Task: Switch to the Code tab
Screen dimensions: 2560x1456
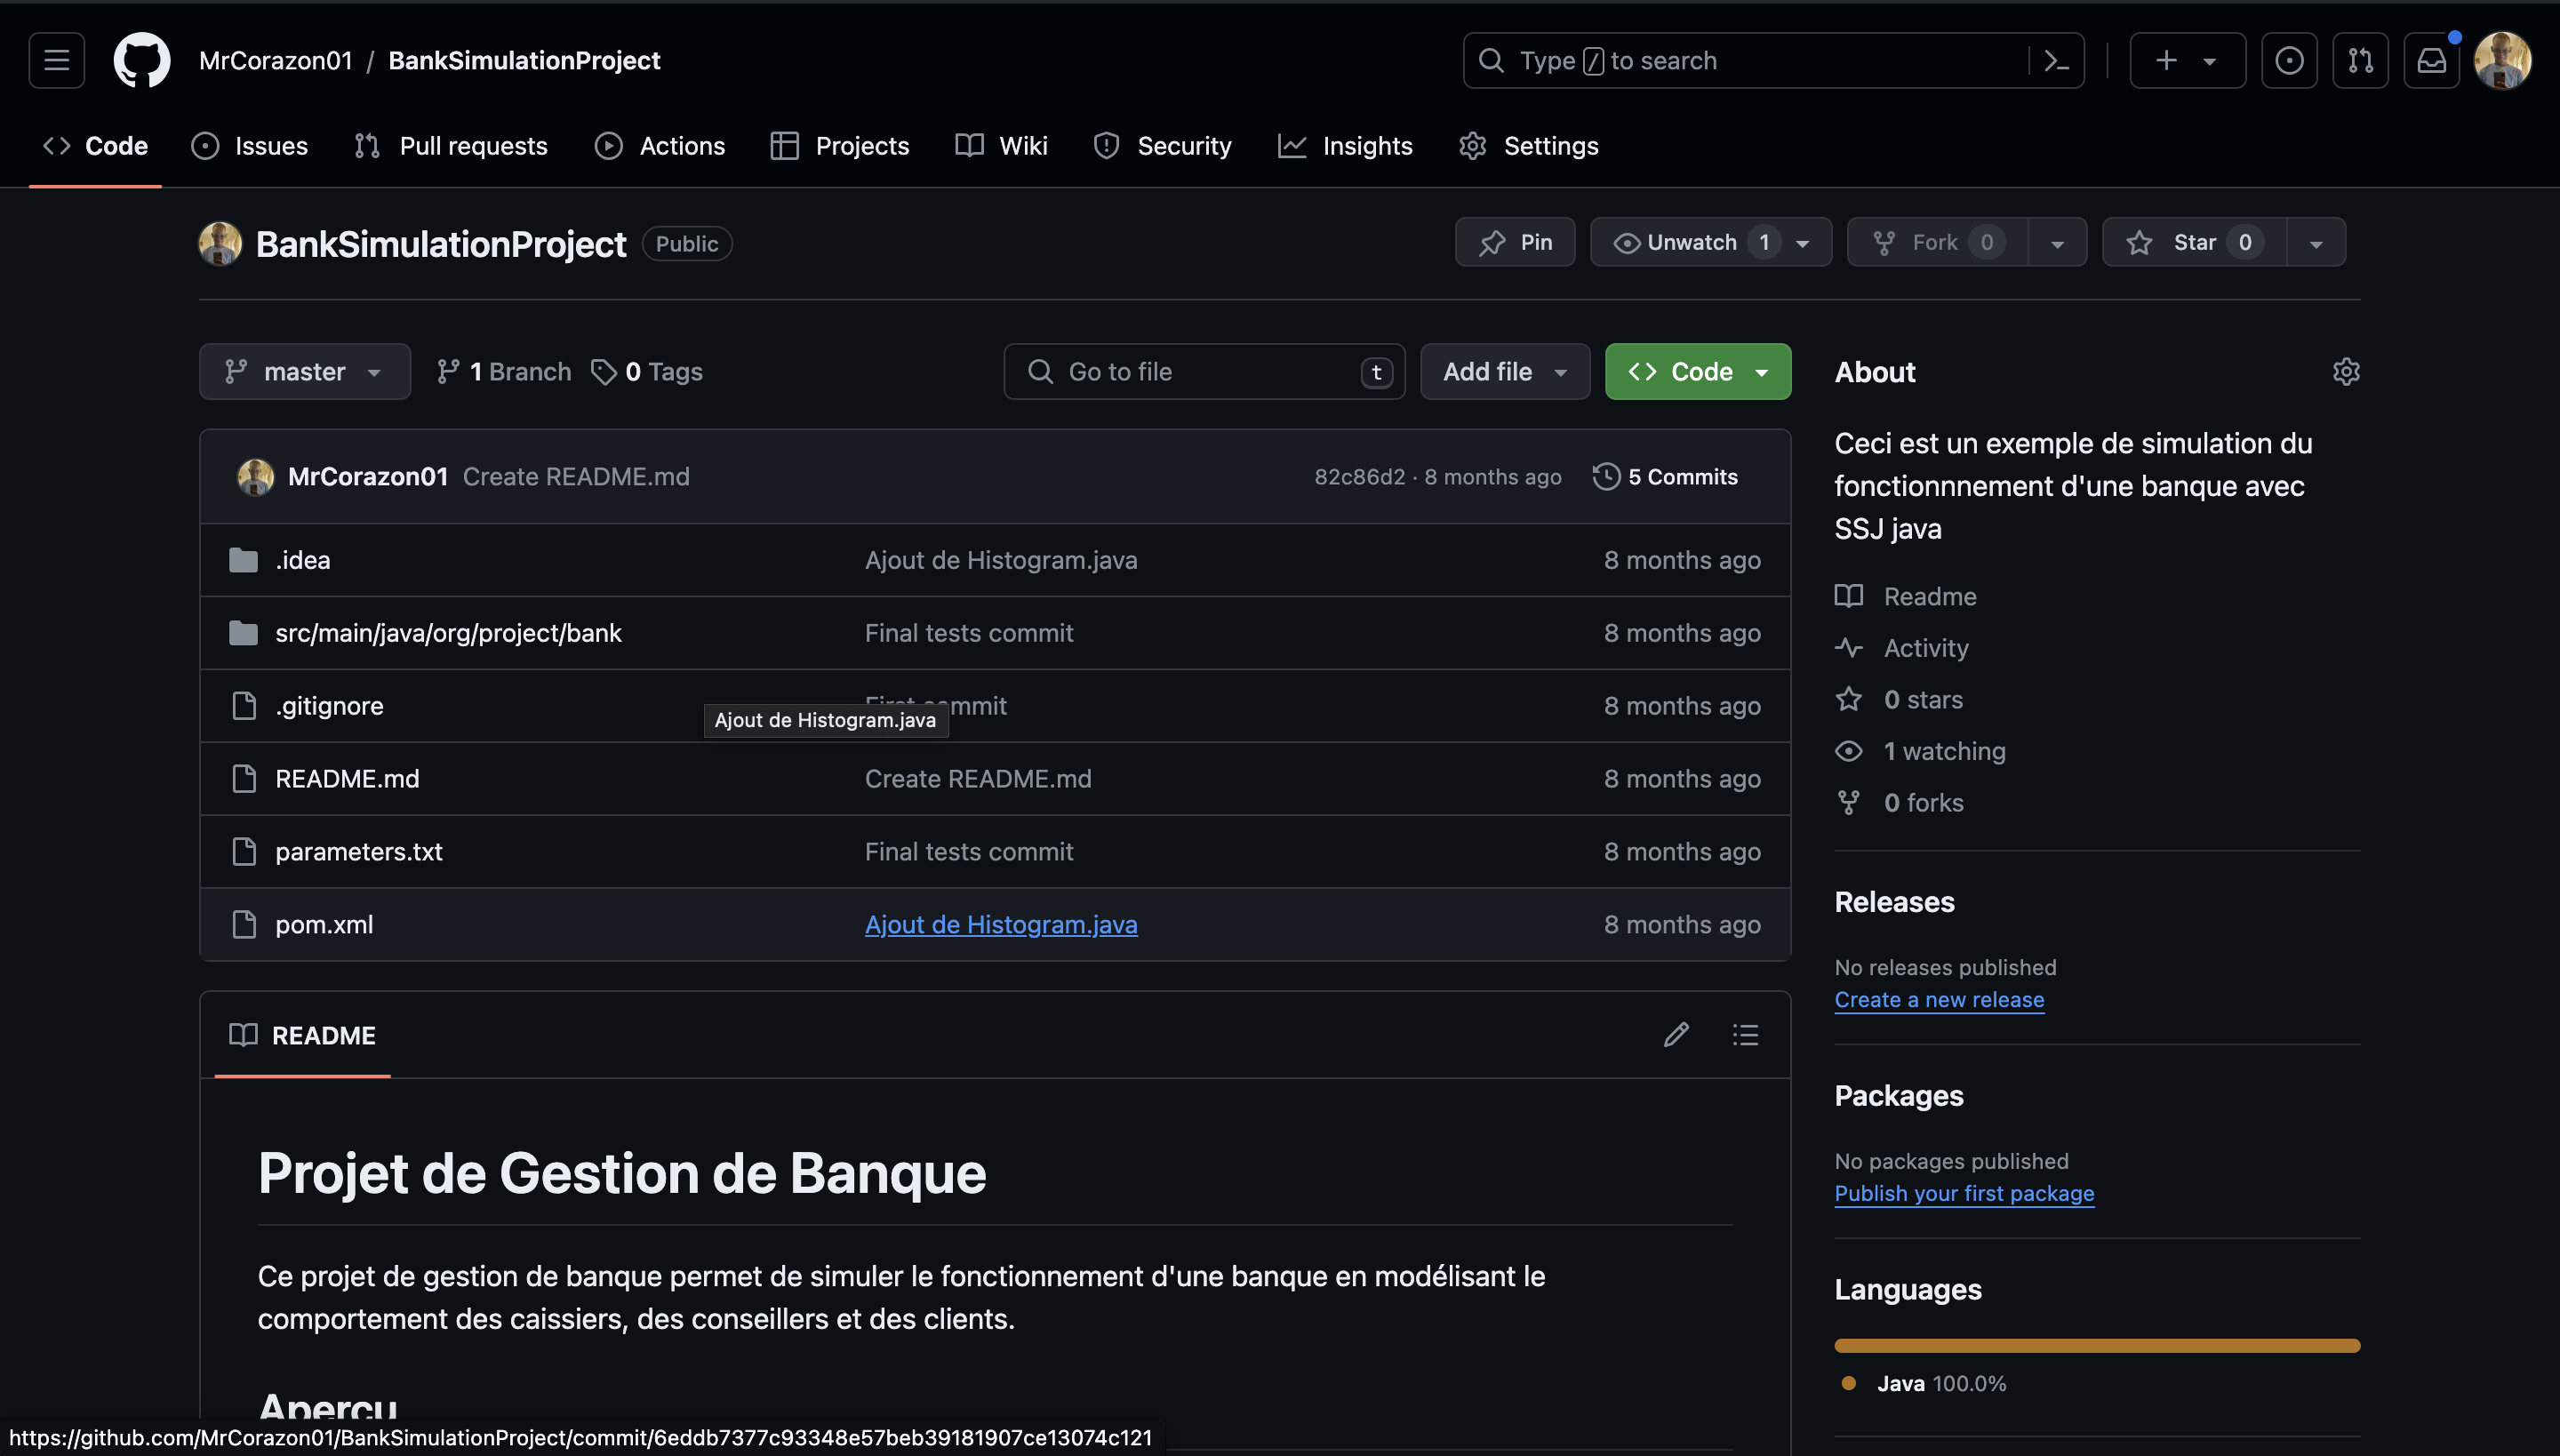Action: click(96, 146)
